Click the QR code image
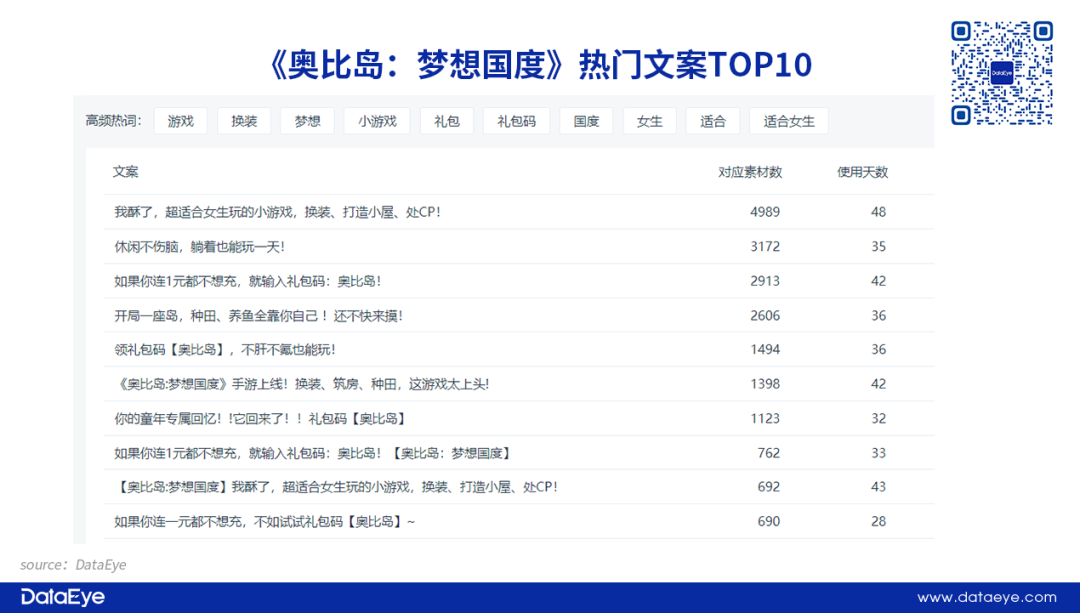The height and width of the screenshot is (613, 1080). point(1001,73)
